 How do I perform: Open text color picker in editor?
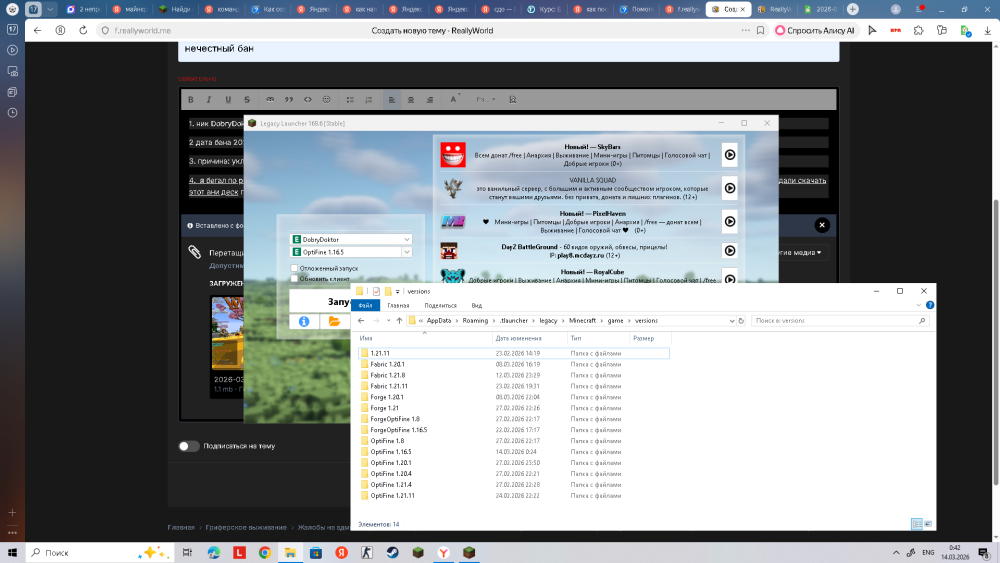(x=453, y=99)
